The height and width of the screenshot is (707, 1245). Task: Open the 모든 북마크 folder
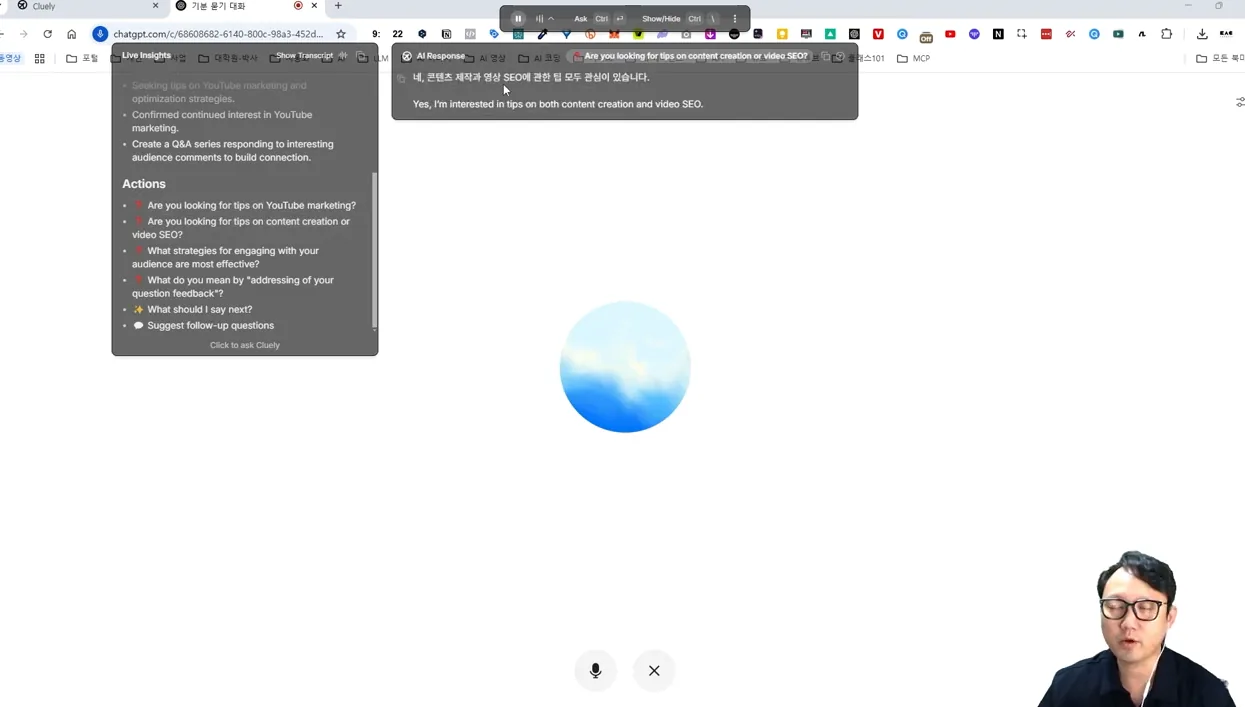1219,58
